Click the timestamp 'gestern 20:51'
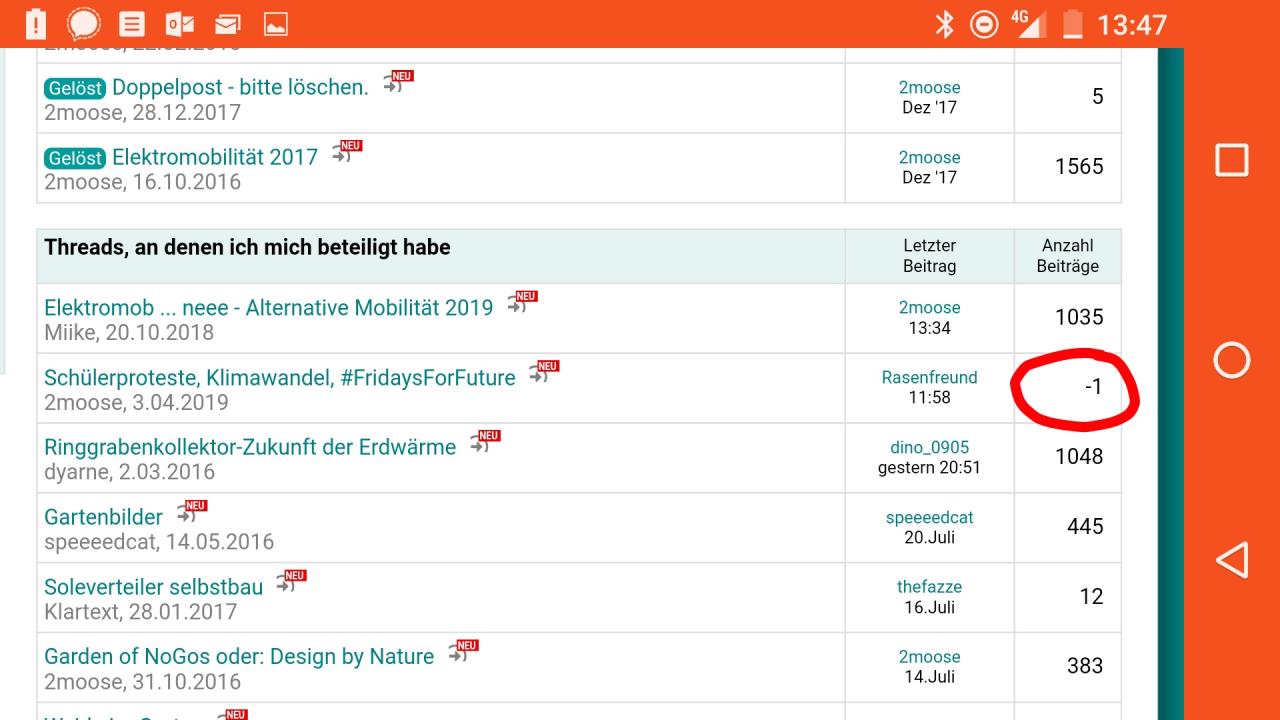This screenshot has height=720, width=1280. 929,468
